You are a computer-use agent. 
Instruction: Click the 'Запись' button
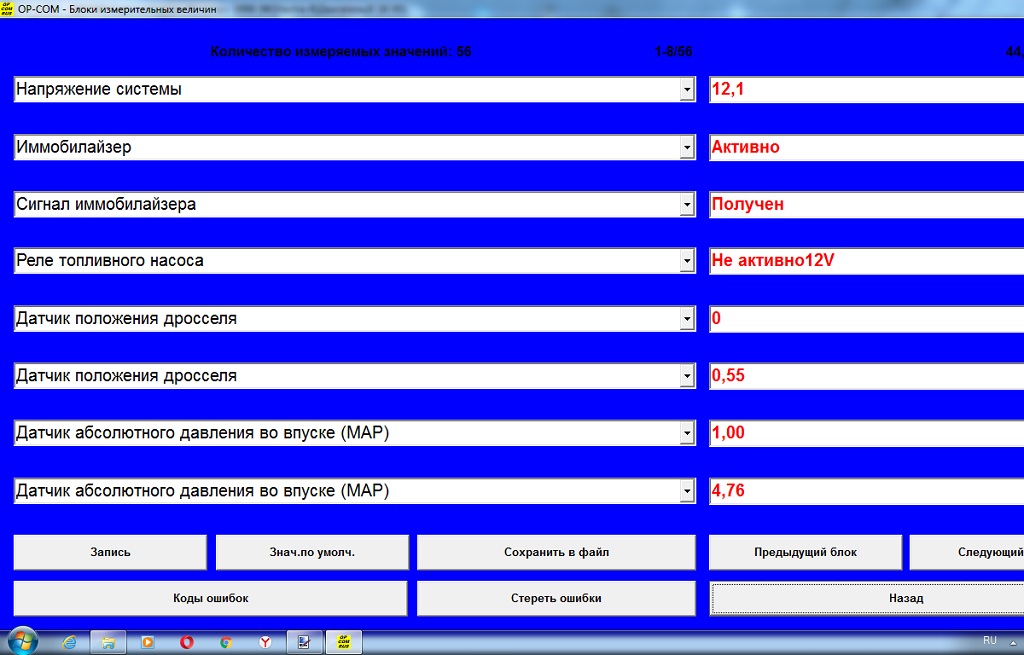click(110, 552)
